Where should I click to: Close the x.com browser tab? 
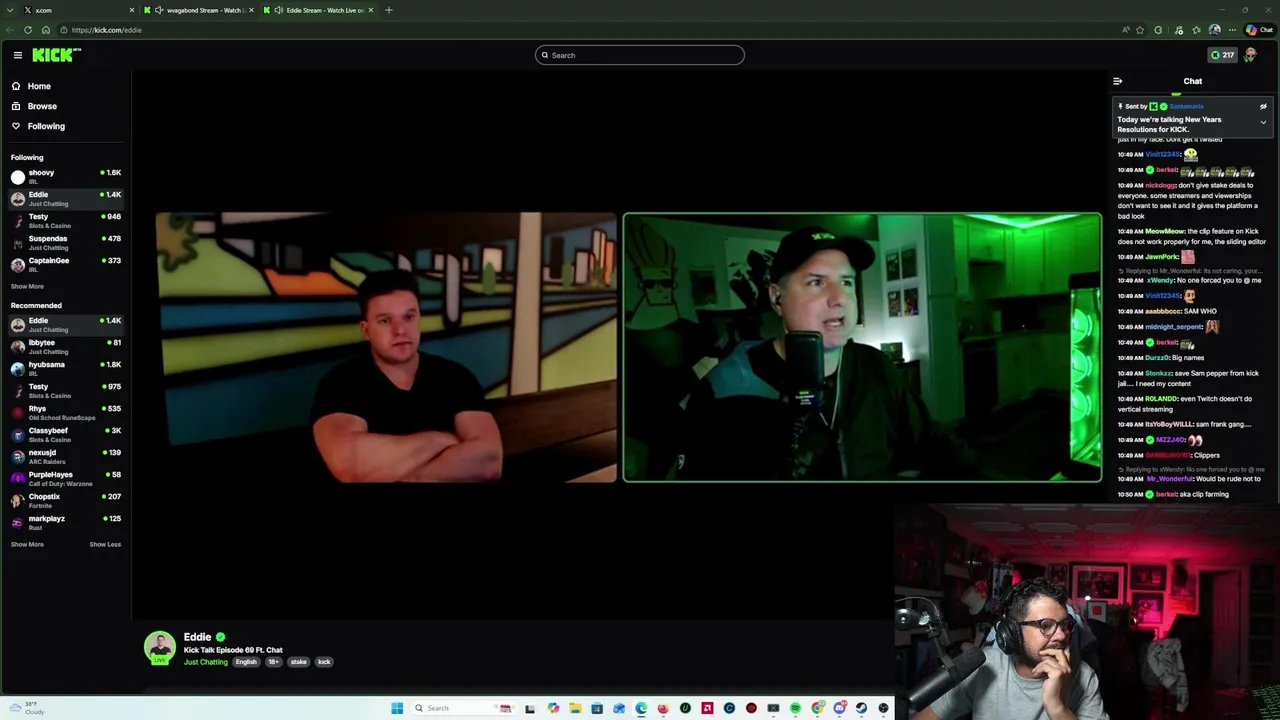pos(132,10)
